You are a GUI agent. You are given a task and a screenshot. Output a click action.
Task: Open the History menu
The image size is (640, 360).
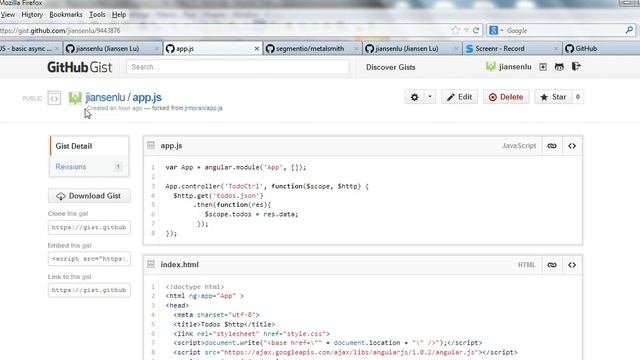click(32, 15)
